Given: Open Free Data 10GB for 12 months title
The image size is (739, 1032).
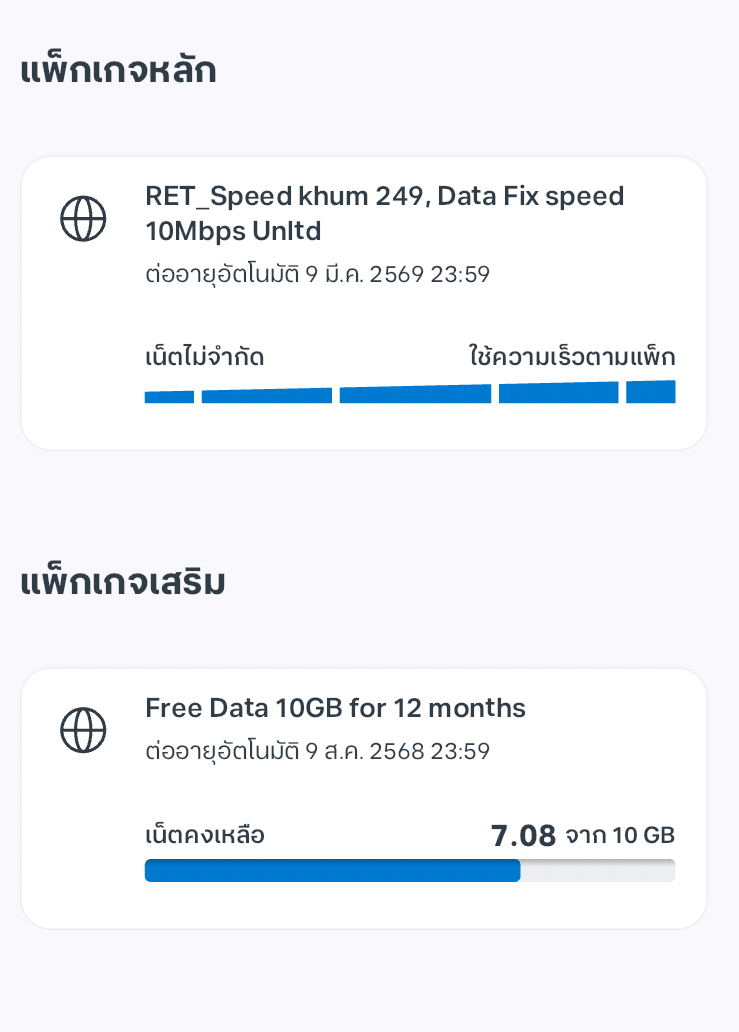Looking at the screenshot, I should (x=335, y=708).
